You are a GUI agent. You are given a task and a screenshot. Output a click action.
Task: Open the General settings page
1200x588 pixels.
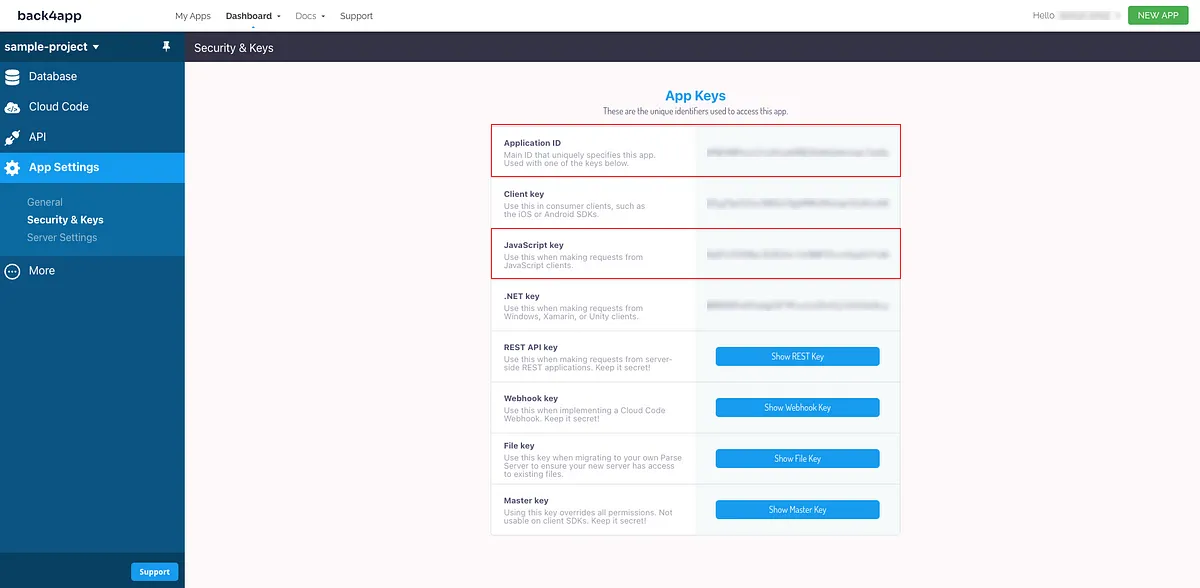44,200
